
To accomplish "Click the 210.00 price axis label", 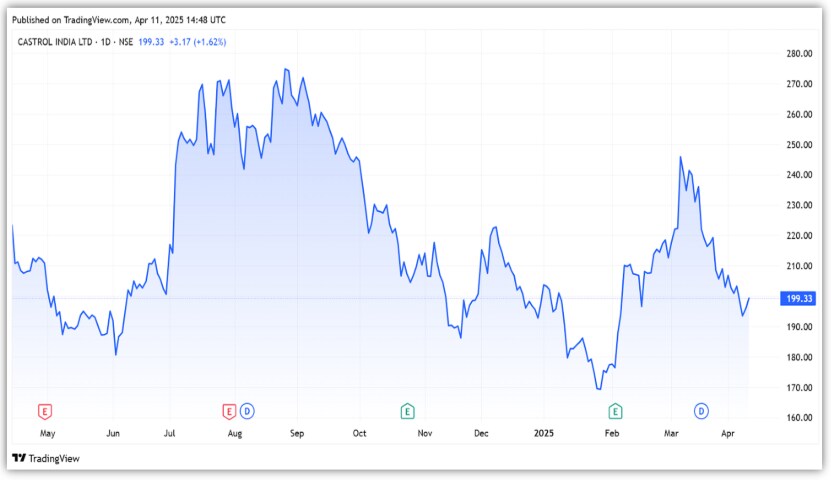I will pyautogui.click(x=799, y=266).
